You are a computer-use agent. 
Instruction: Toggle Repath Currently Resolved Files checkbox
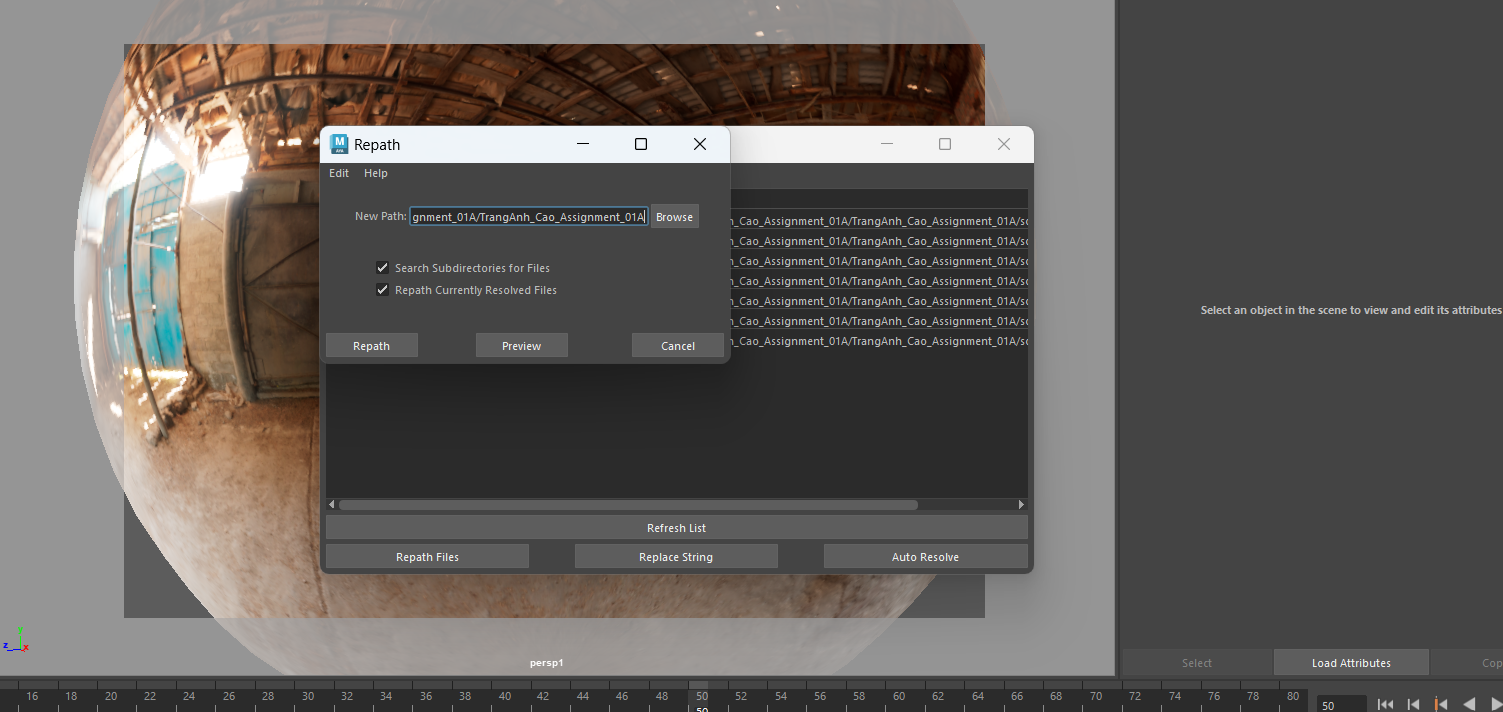point(382,290)
